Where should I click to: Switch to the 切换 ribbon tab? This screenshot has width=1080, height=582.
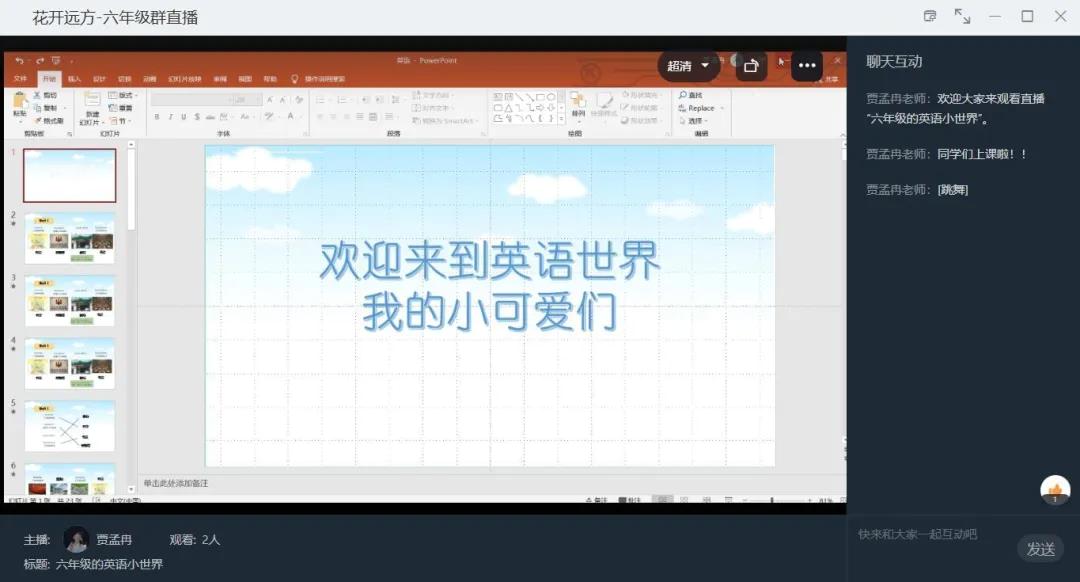tap(125, 79)
